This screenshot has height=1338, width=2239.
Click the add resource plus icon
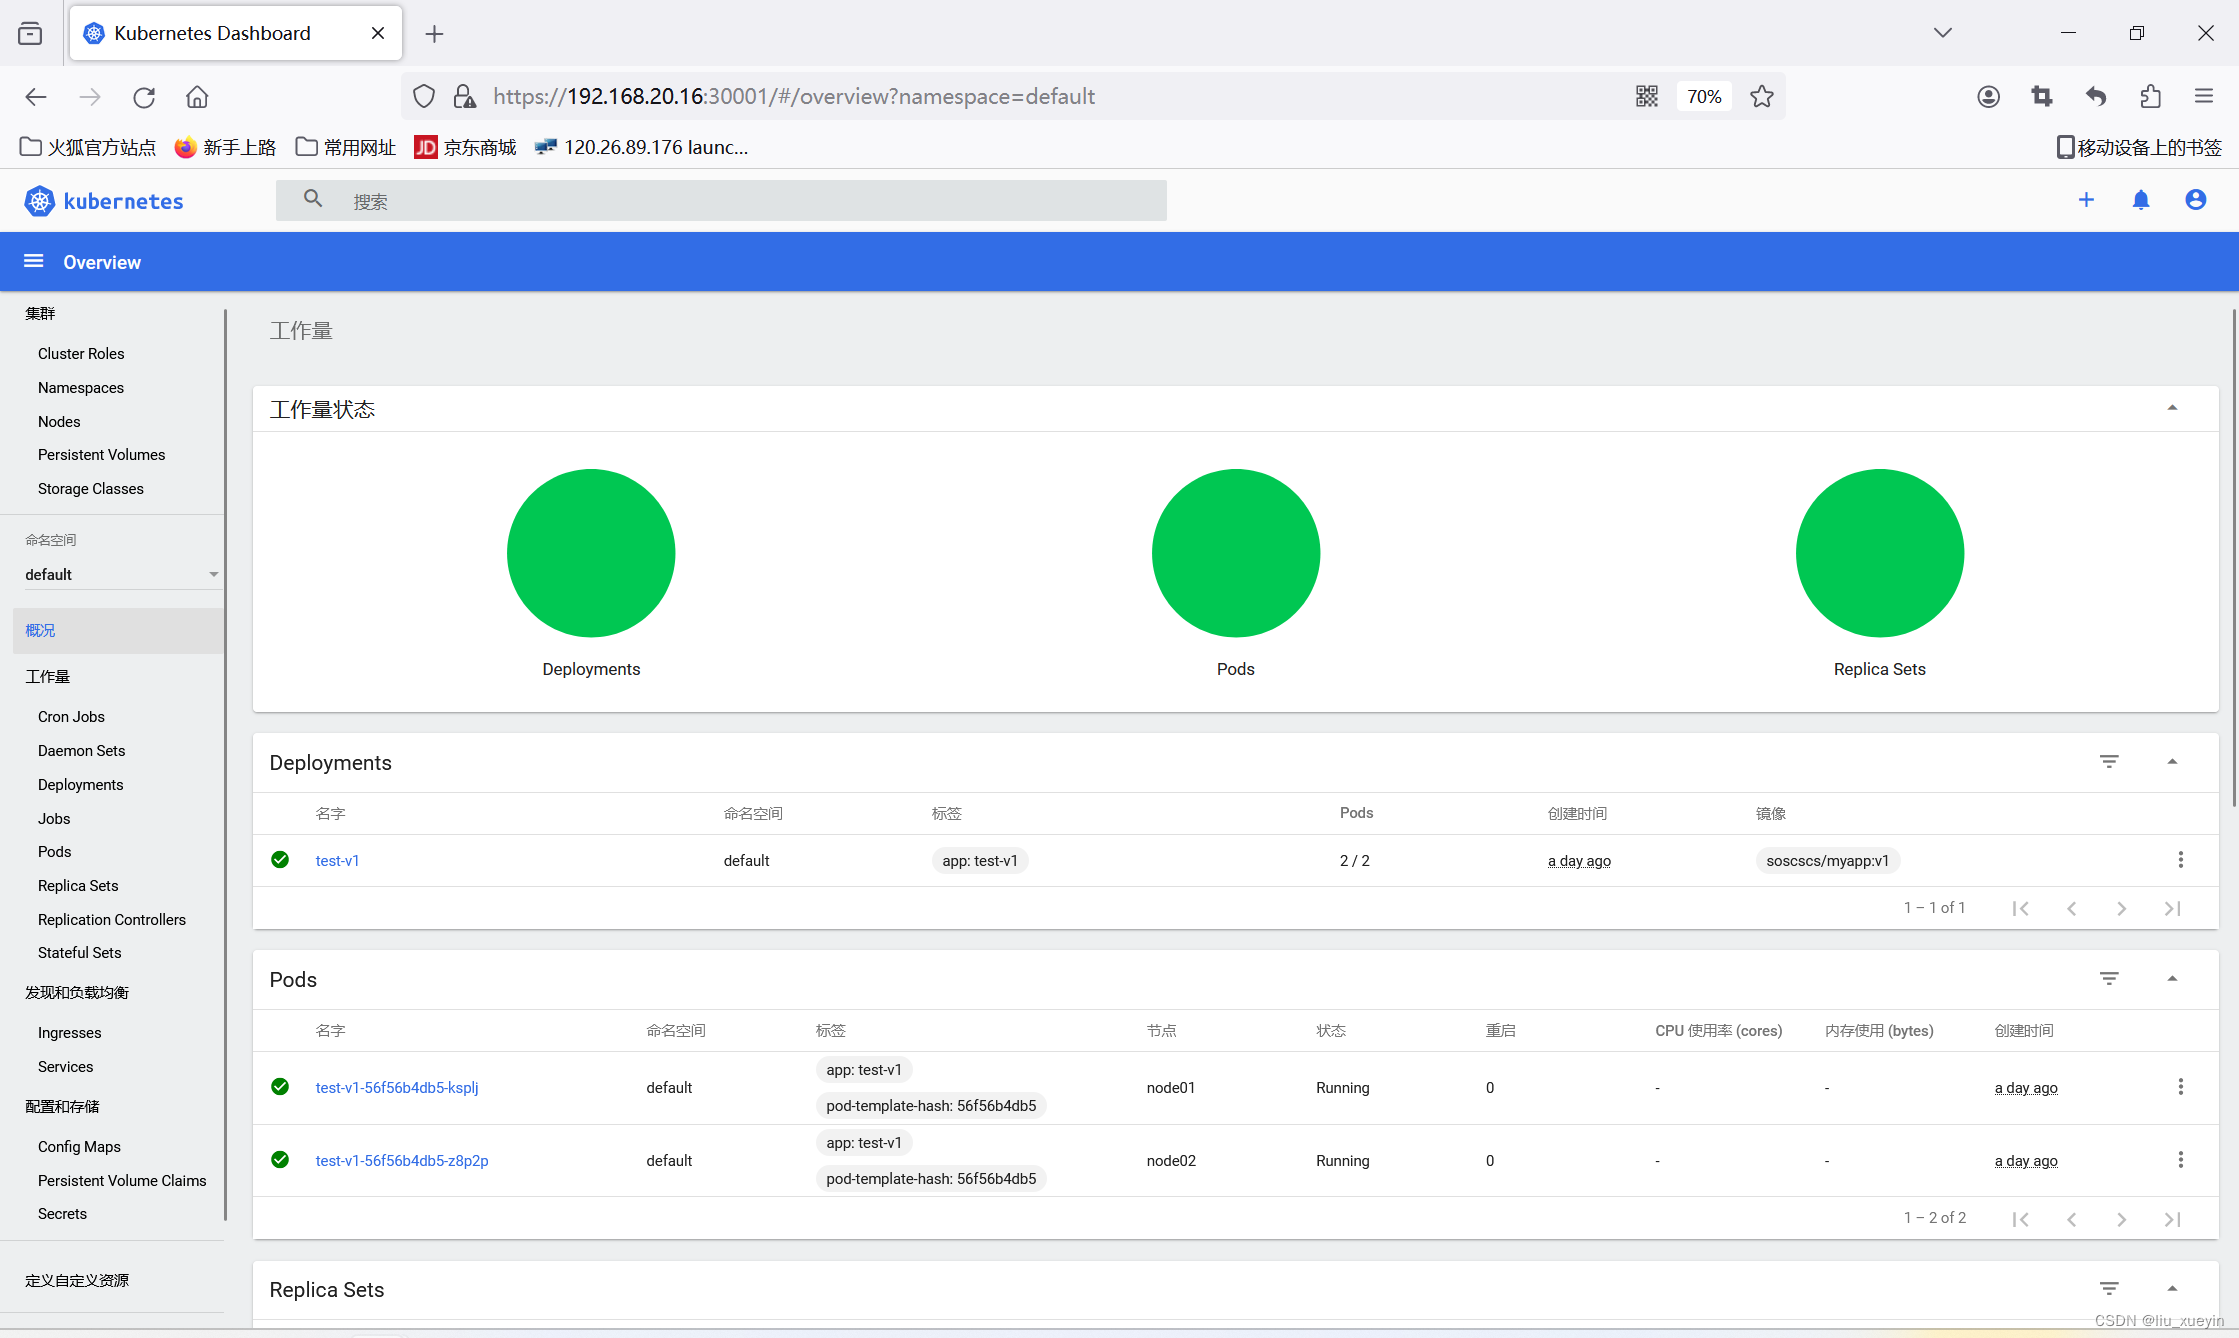(x=2088, y=199)
